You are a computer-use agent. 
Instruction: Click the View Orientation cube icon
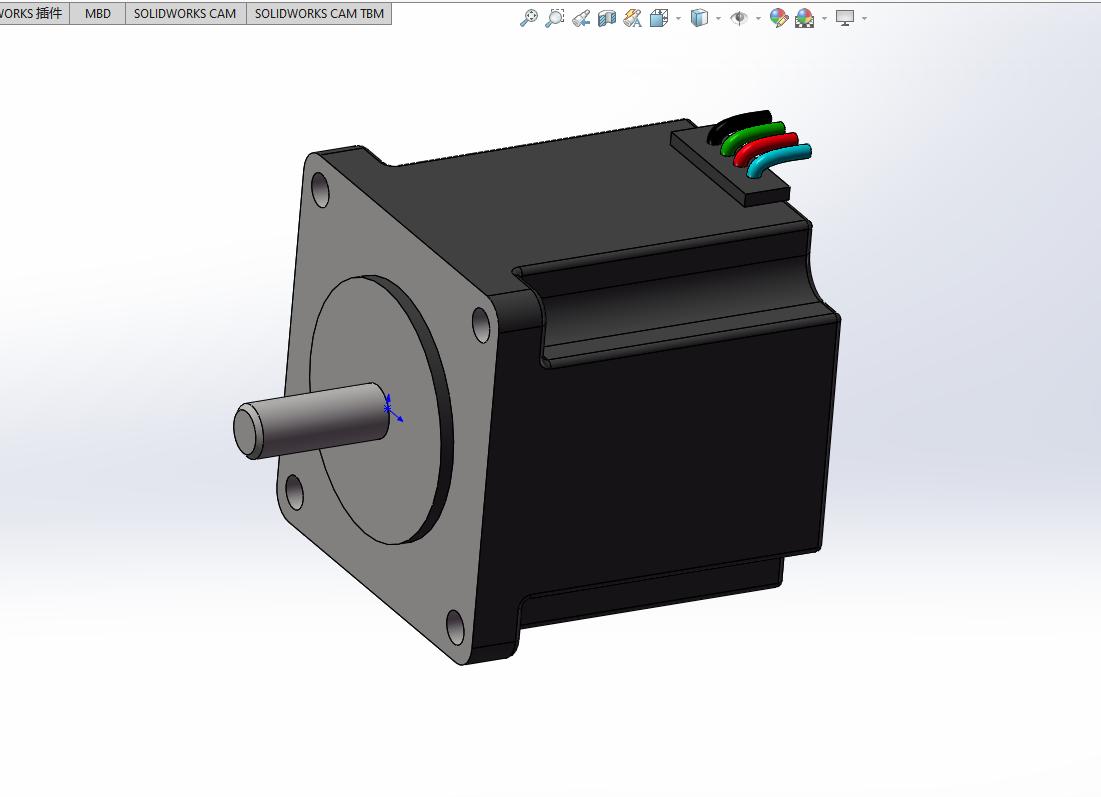pyautogui.click(x=659, y=18)
